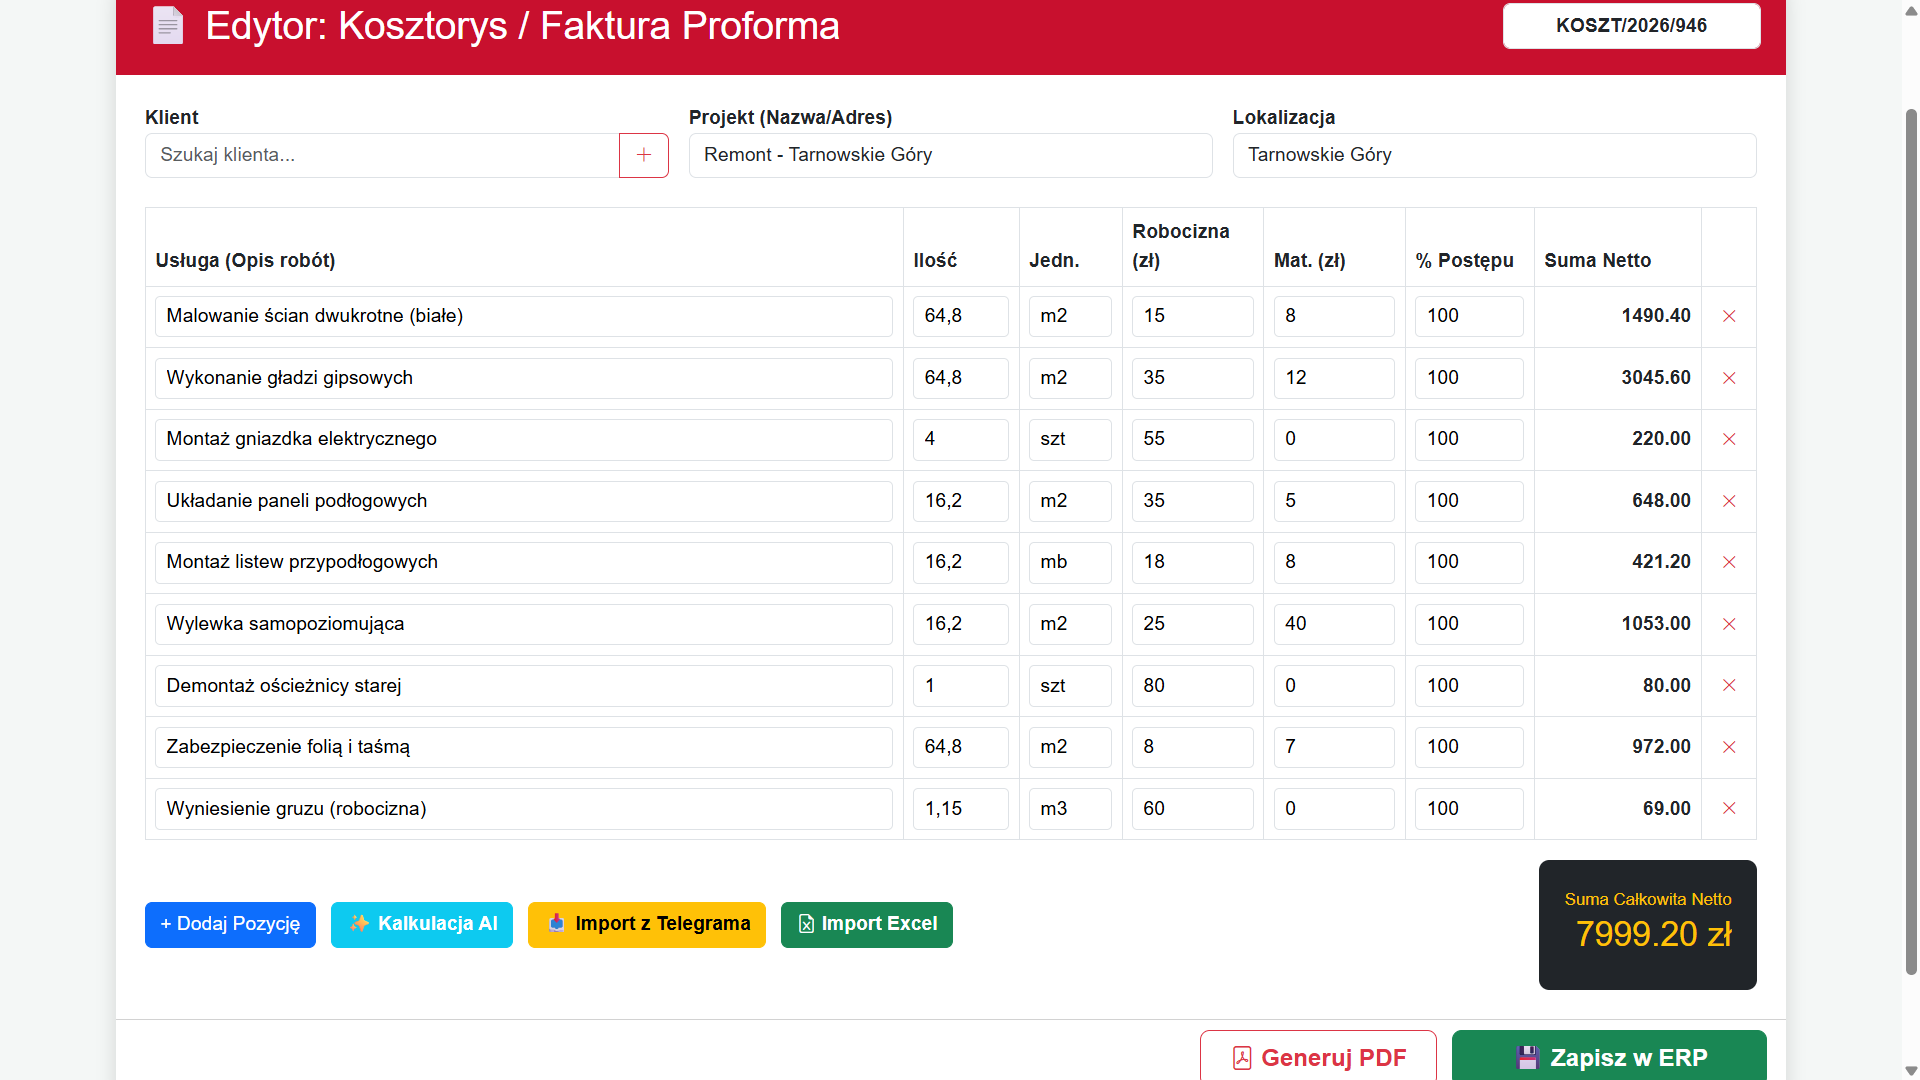The image size is (1920, 1080).
Task: Edit progress percent for Układanie paneli row
Action: click(1469, 501)
